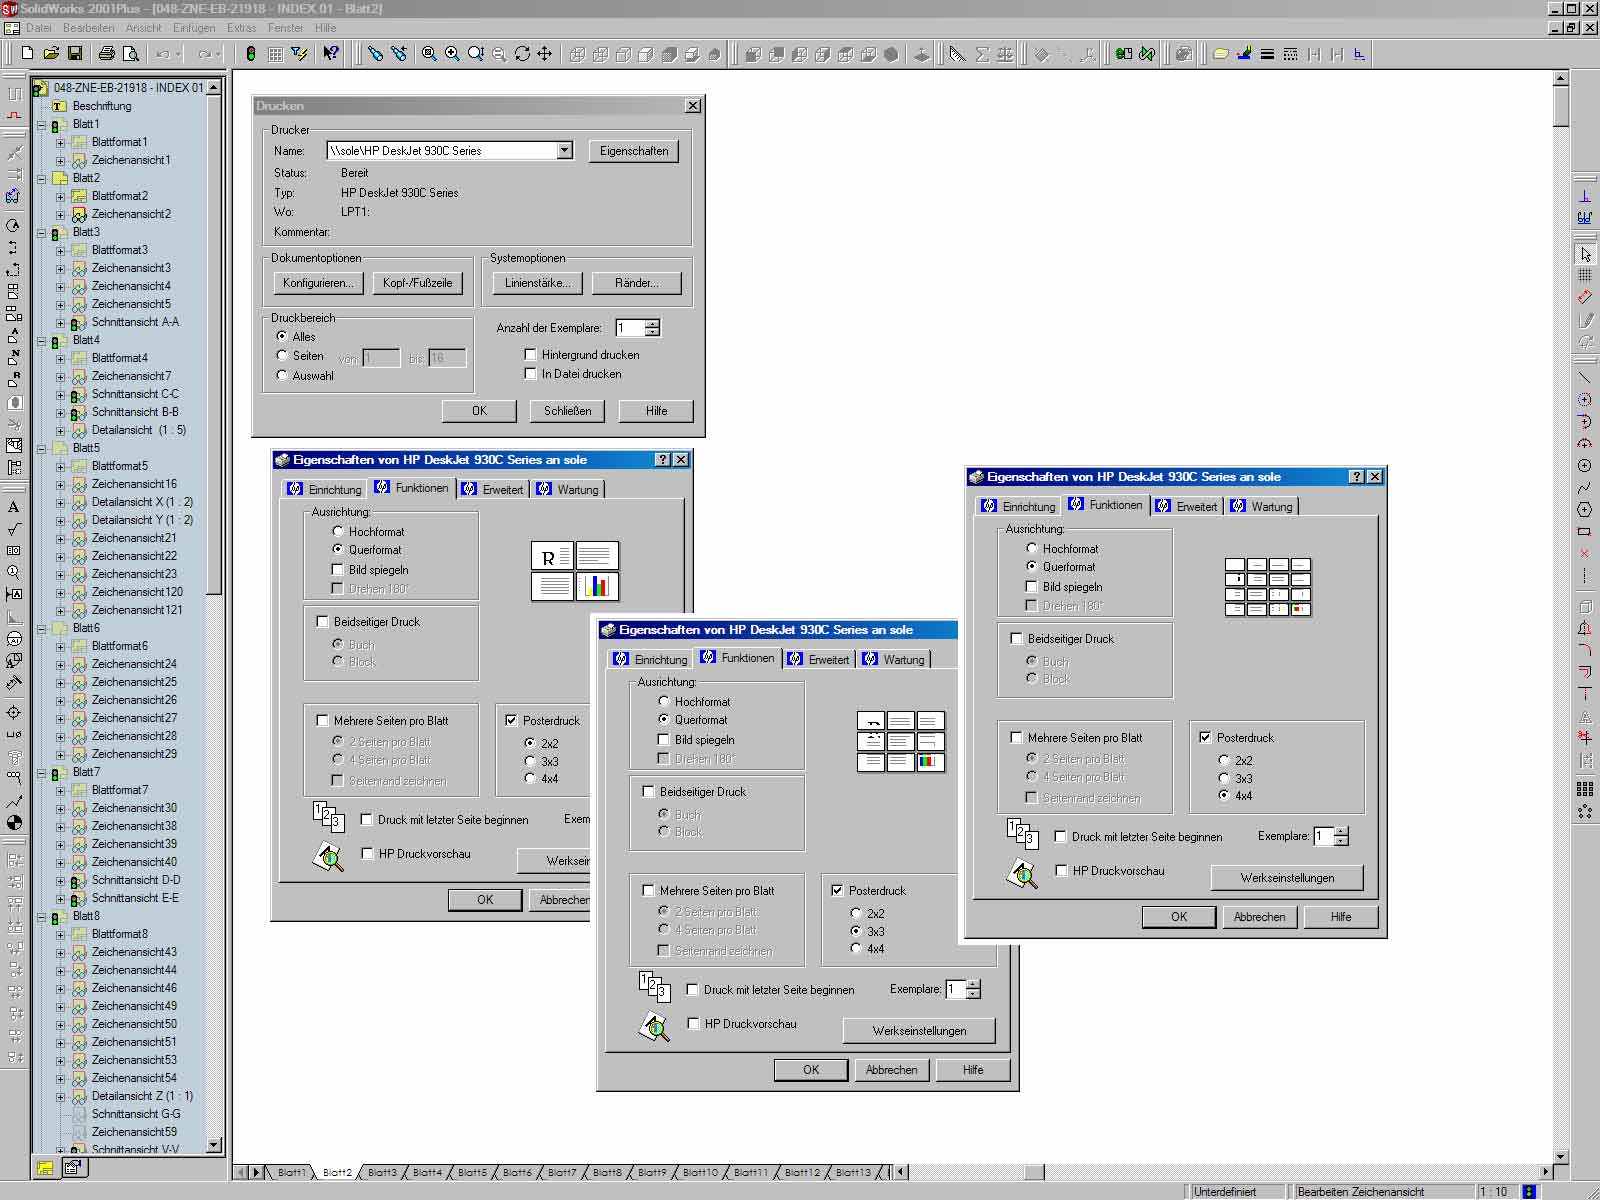
Task: Expand the Schnittansicht A-A node
Action: pyautogui.click(x=60, y=323)
